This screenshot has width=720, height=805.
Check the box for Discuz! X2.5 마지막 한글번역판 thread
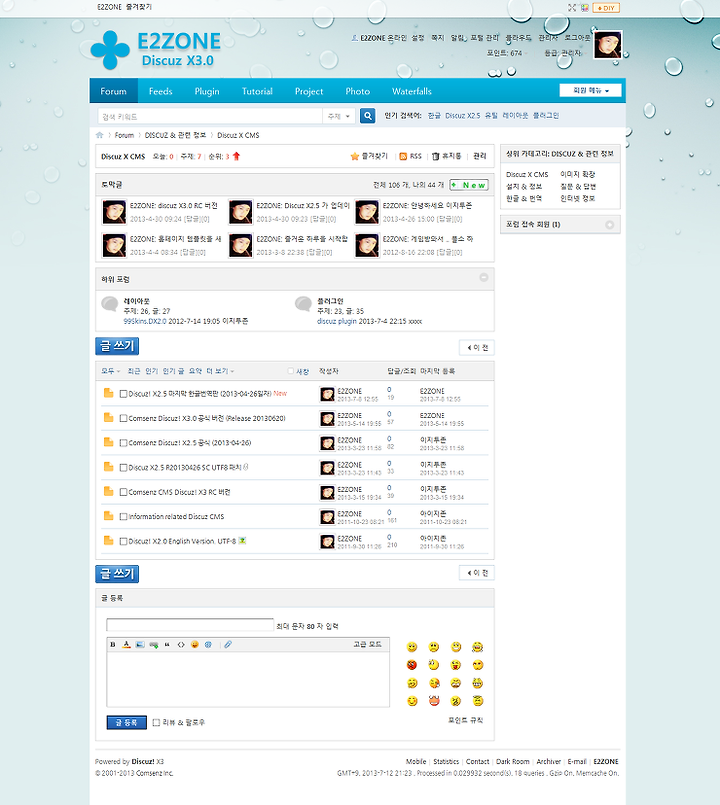[123, 394]
